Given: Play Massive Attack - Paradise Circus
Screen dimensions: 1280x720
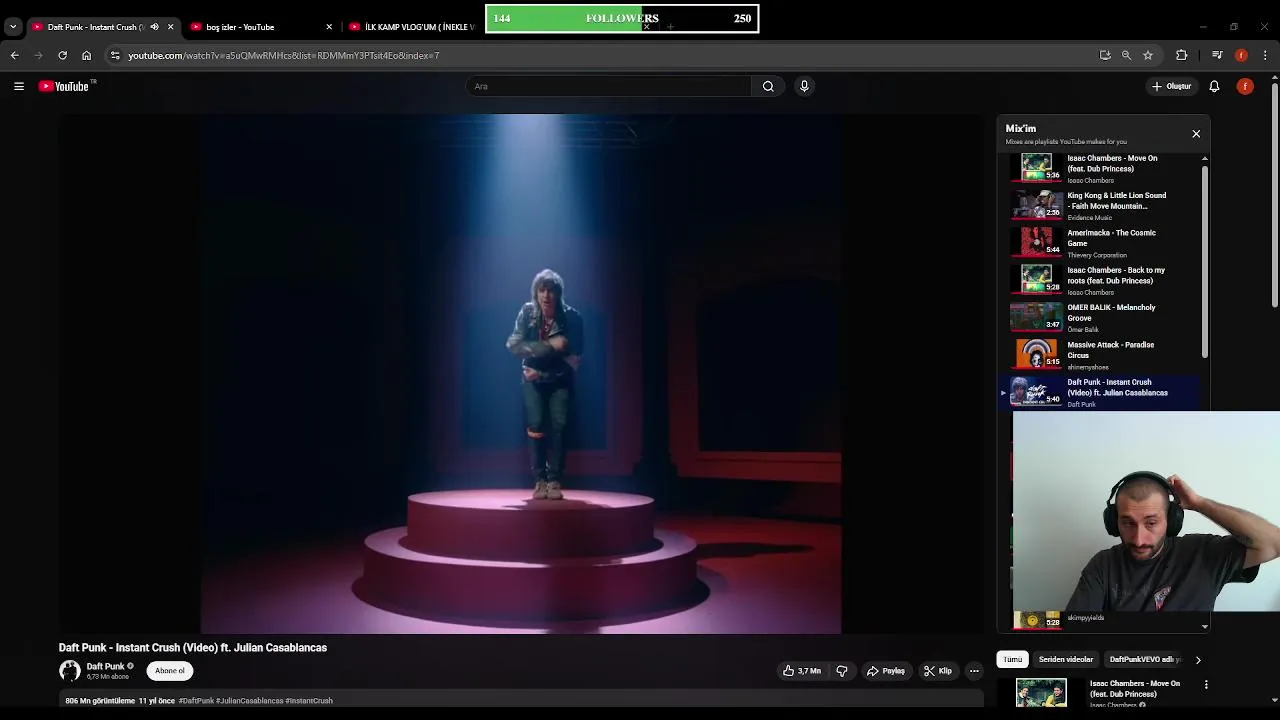Looking at the screenshot, I should 1101,354.
